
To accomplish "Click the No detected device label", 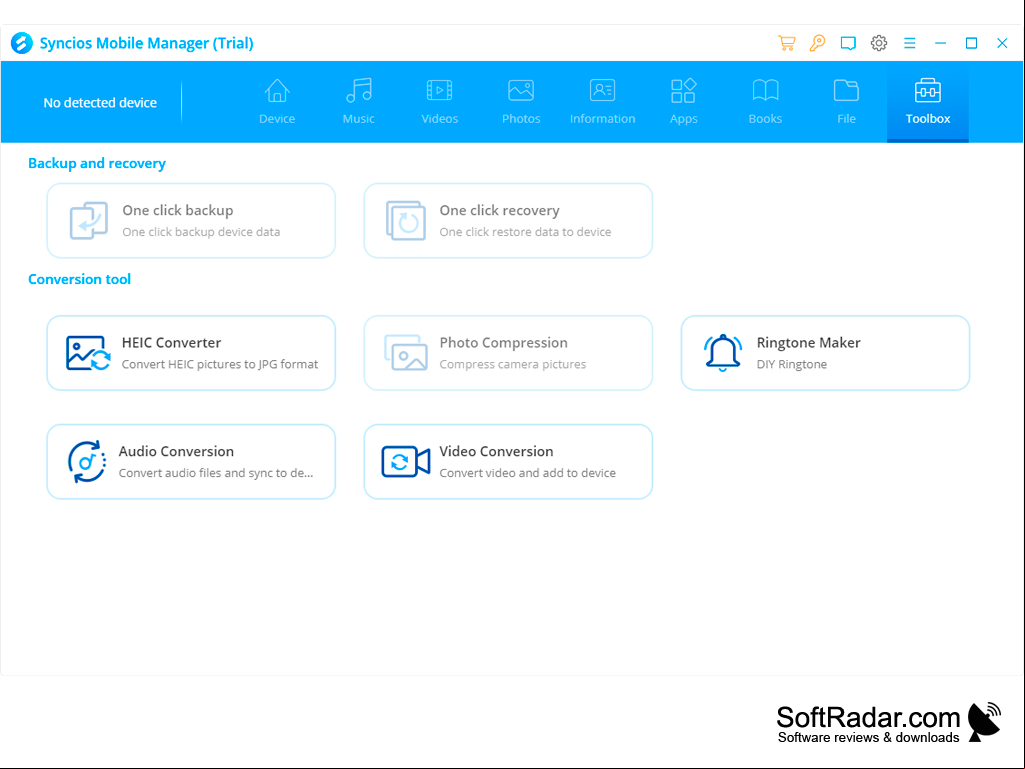I will [100, 103].
